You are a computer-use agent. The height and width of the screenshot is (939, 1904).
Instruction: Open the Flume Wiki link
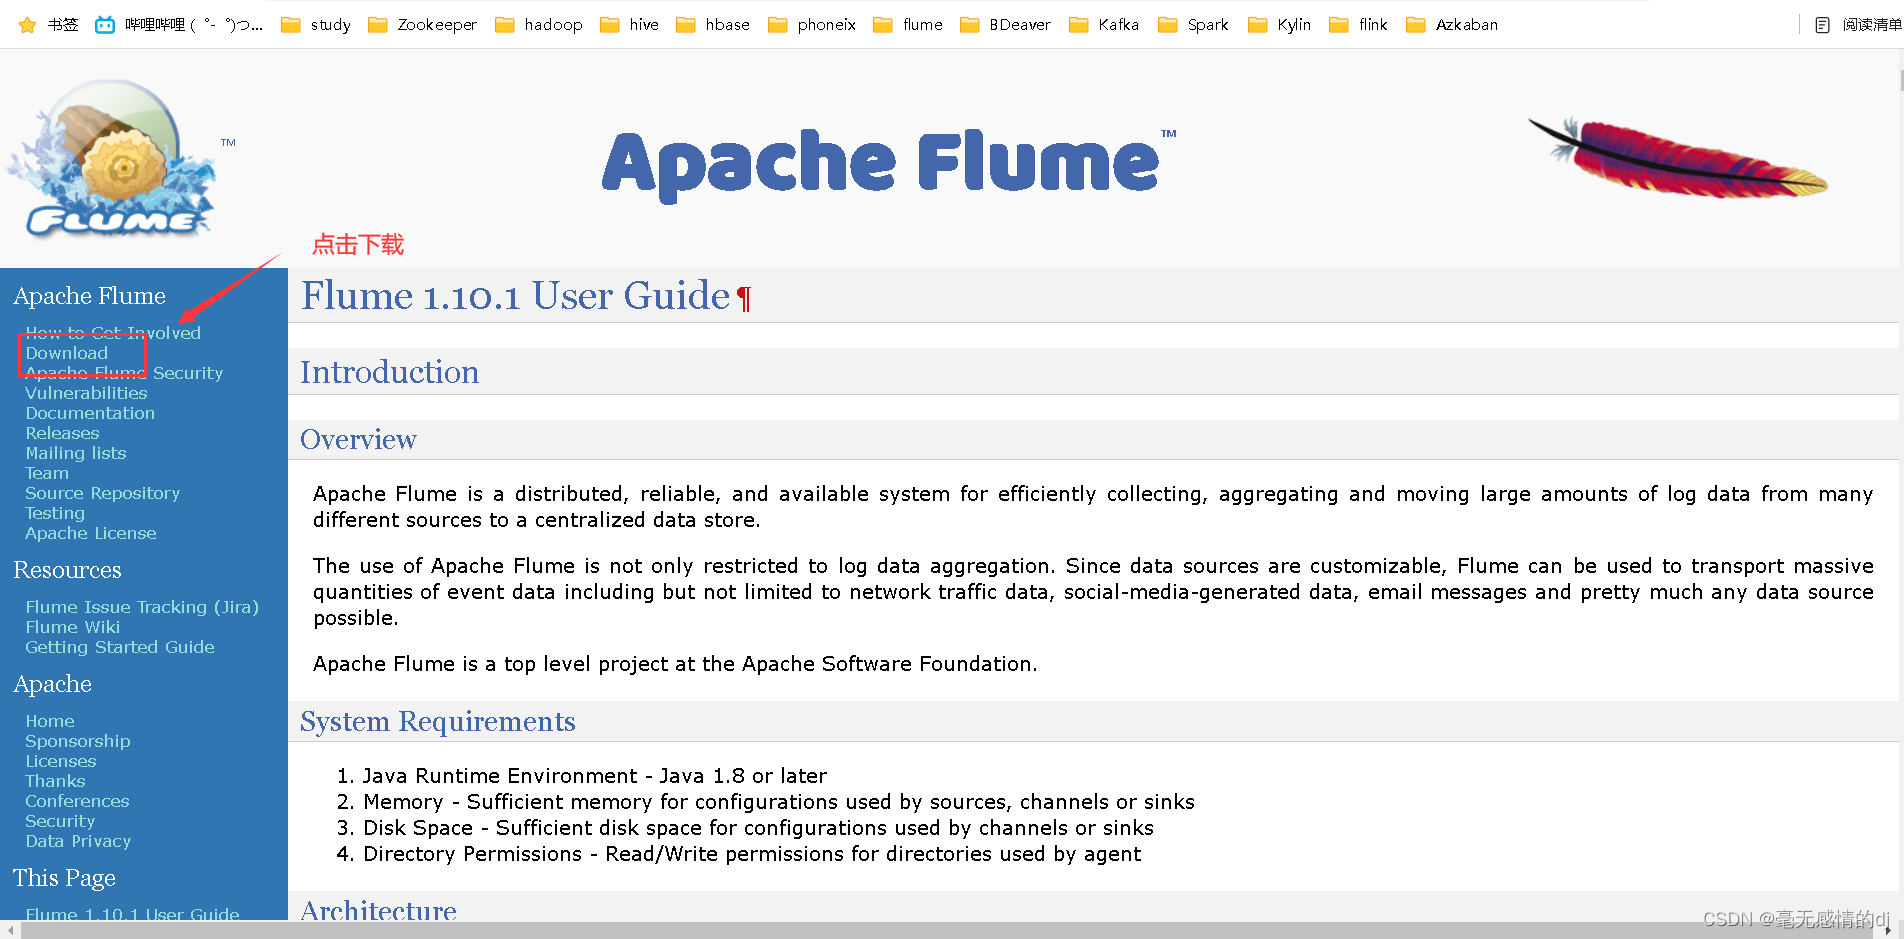pos(72,627)
